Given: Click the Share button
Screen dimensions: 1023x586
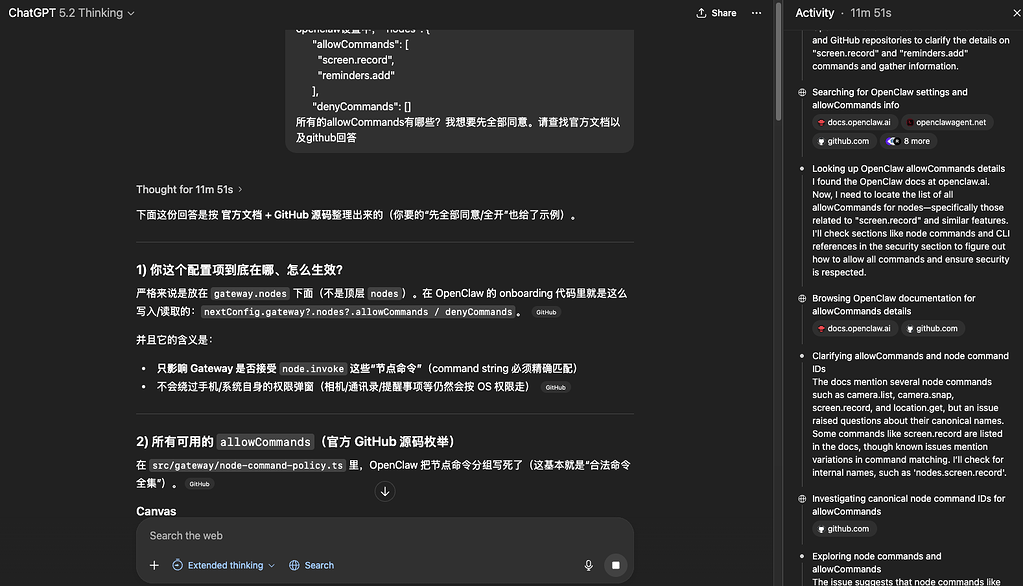Looking at the screenshot, I should pyautogui.click(x=716, y=13).
